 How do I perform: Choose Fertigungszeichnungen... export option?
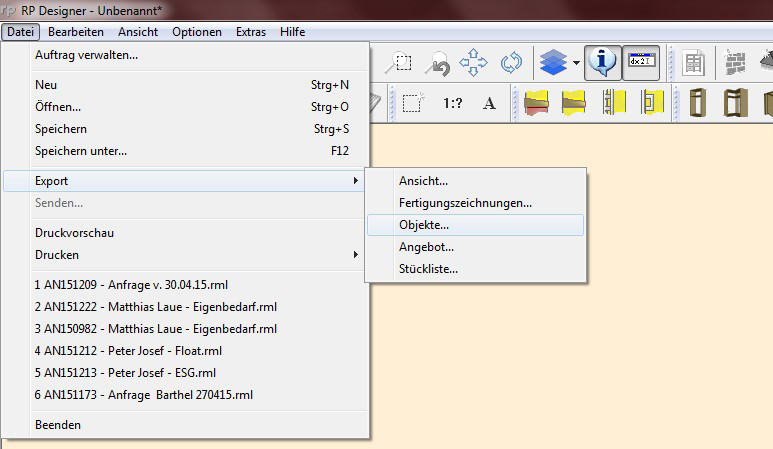(475, 203)
